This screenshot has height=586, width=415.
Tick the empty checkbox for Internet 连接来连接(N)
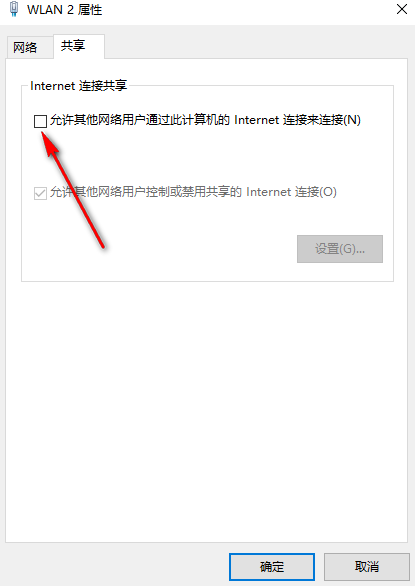(x=40, y=121)
